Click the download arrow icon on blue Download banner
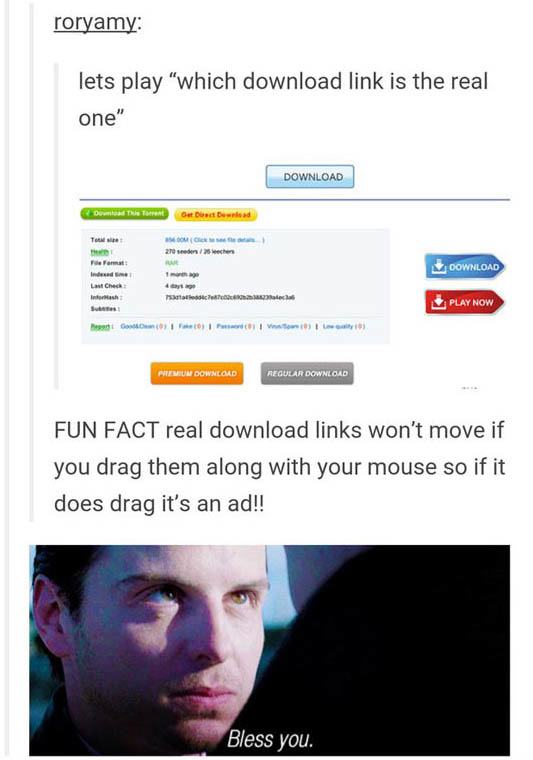This screenshot has height=760, width=533. (439, 266)
